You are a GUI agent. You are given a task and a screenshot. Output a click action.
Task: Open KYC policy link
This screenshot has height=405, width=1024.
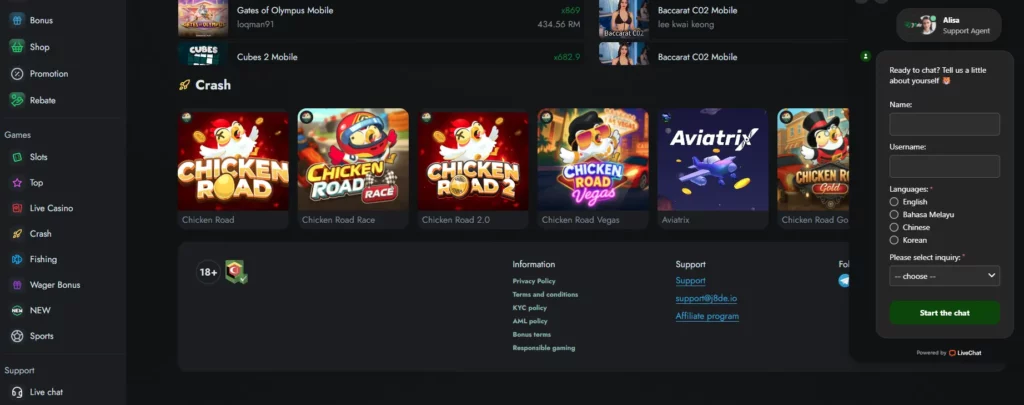(x=530, y=308)
